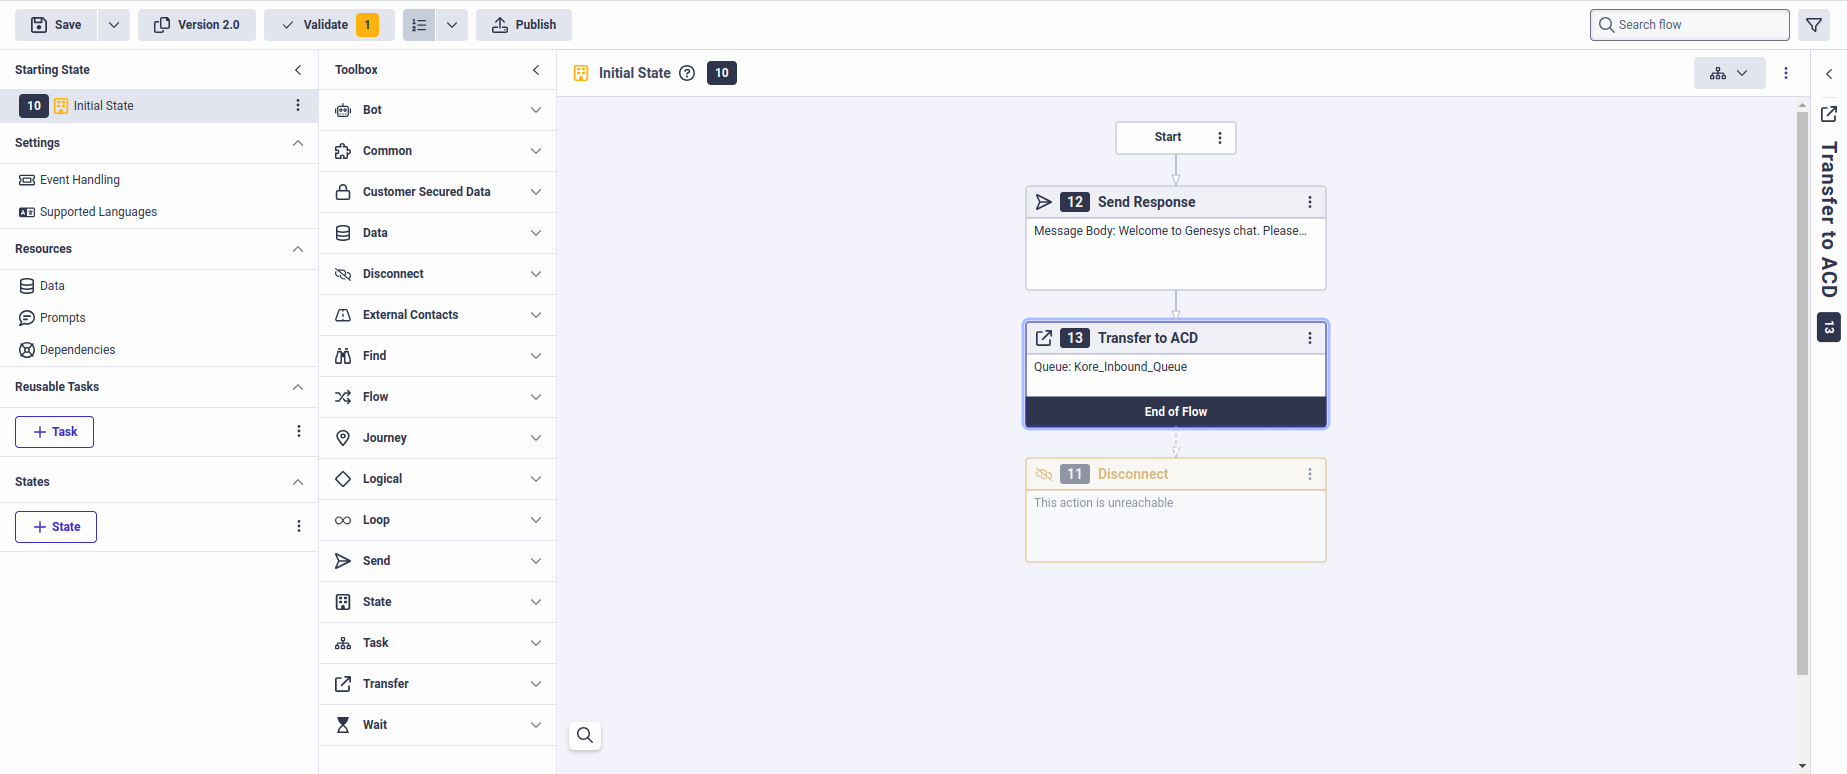Click the Initial State help icon
The image size is (1847, 774).
pyautogui.click(x=687, y=73)
